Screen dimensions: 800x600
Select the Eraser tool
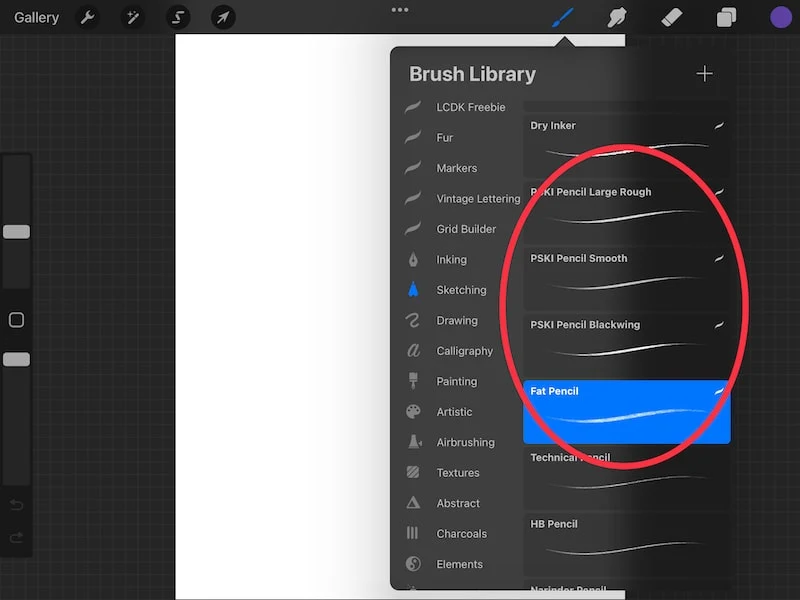[671, 17]
